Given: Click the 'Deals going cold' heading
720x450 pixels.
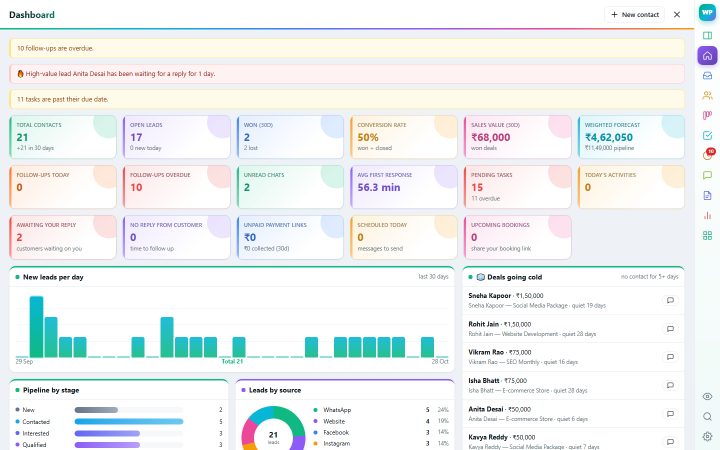Looking at the screenshot, I should (514, 277).
